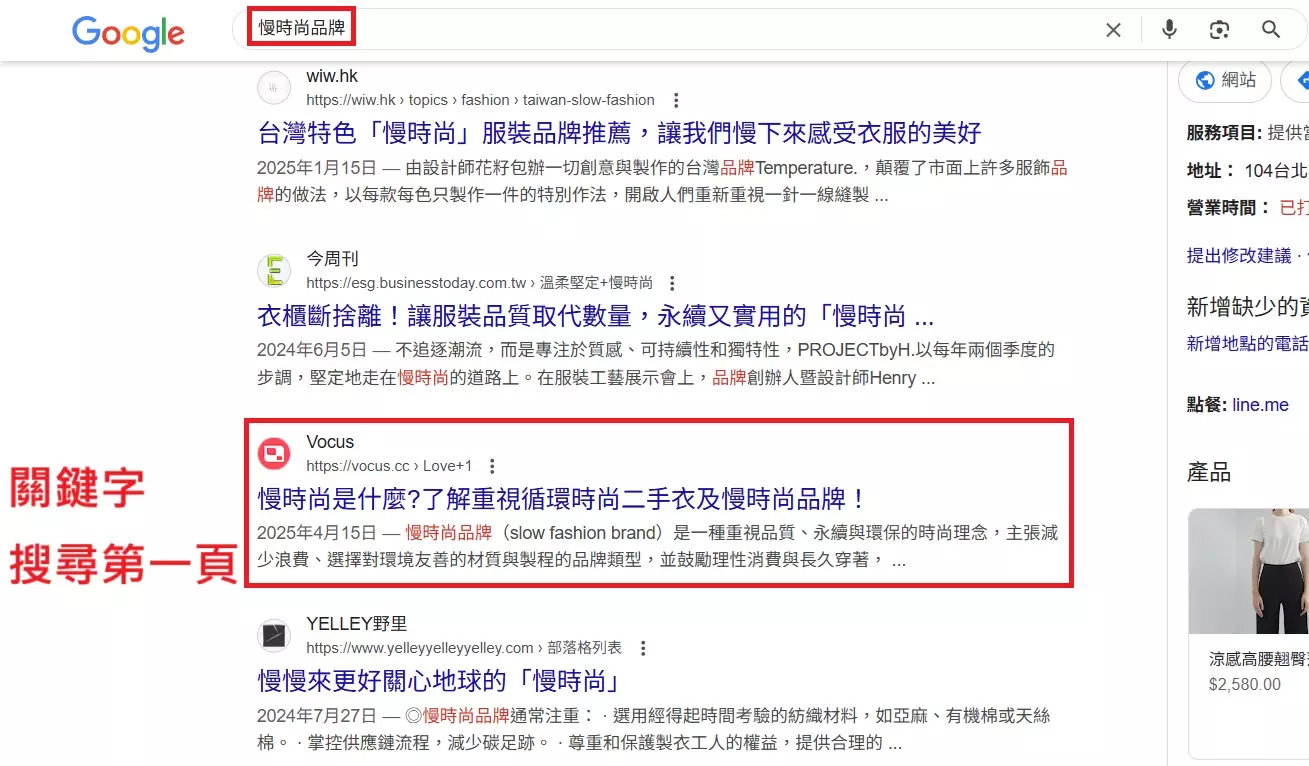This screenshot has height=766, width=1309.
Task: Click the YELLEY野里 result favicon
Action: (273, 635)
